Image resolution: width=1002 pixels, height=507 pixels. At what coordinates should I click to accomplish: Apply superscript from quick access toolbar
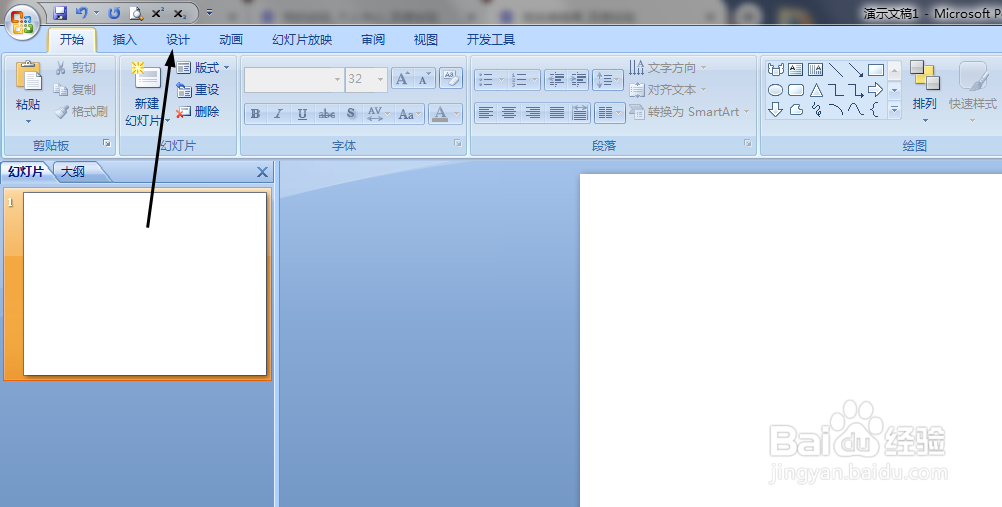coord(158,13)
